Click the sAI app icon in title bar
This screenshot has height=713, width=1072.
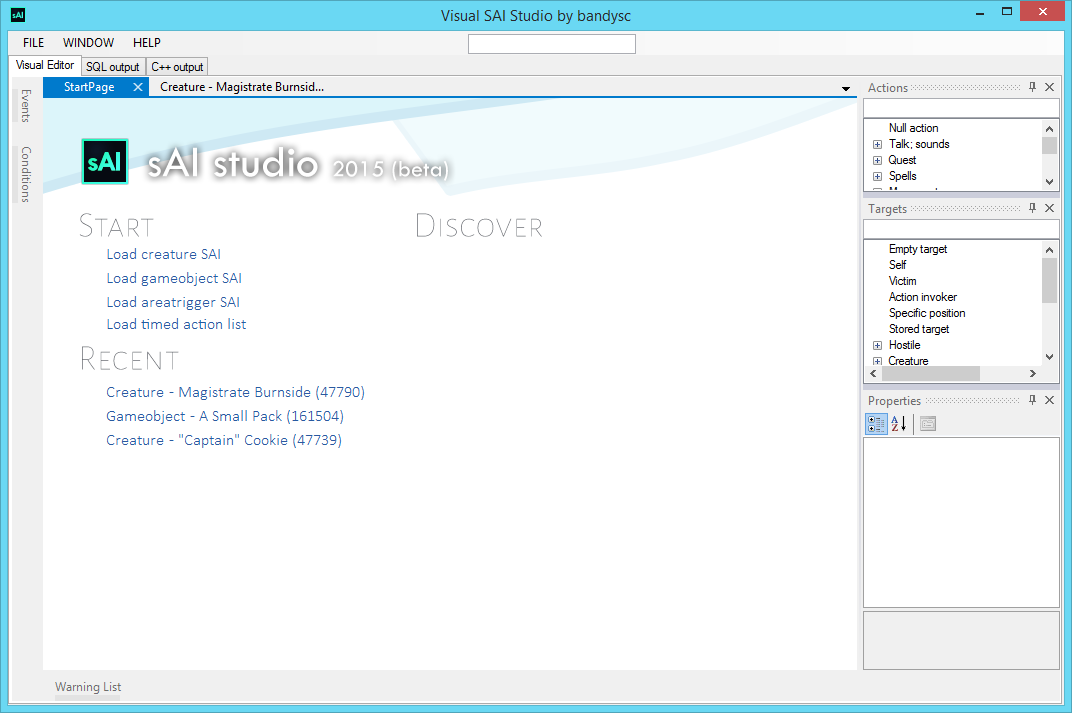[x=18, y=14]
